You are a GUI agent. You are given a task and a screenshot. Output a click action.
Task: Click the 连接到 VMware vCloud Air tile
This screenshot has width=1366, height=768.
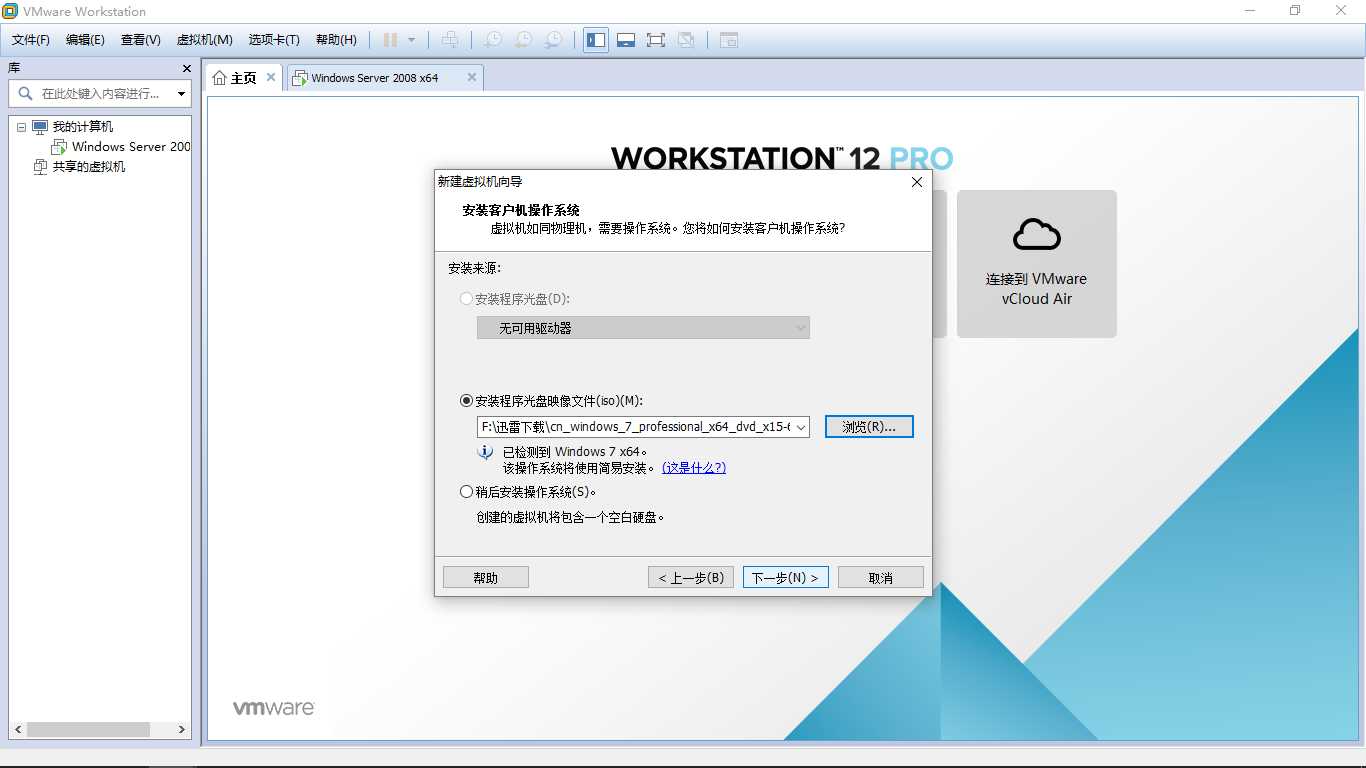click(x=1037, y=264)
